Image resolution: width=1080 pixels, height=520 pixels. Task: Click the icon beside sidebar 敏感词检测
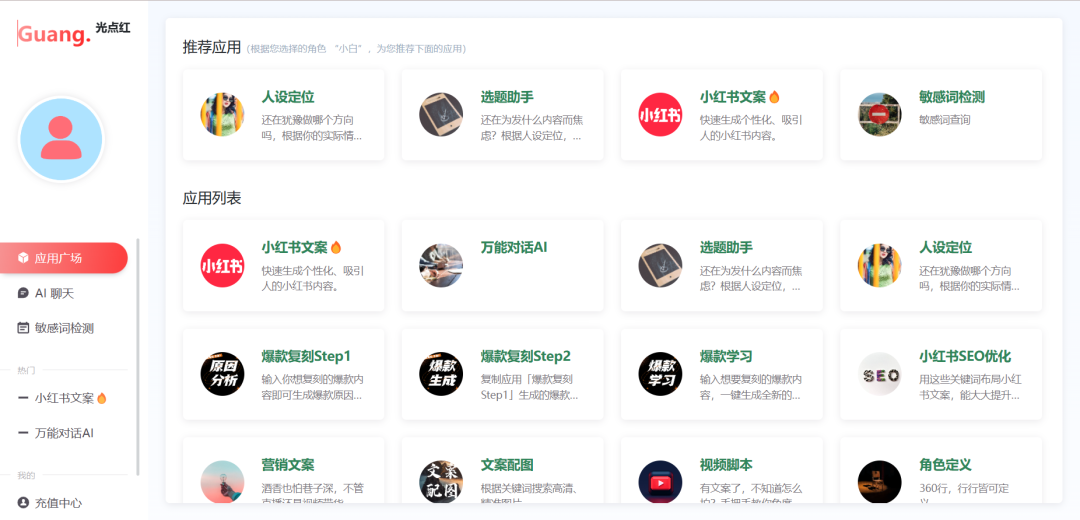pos(23,328)
